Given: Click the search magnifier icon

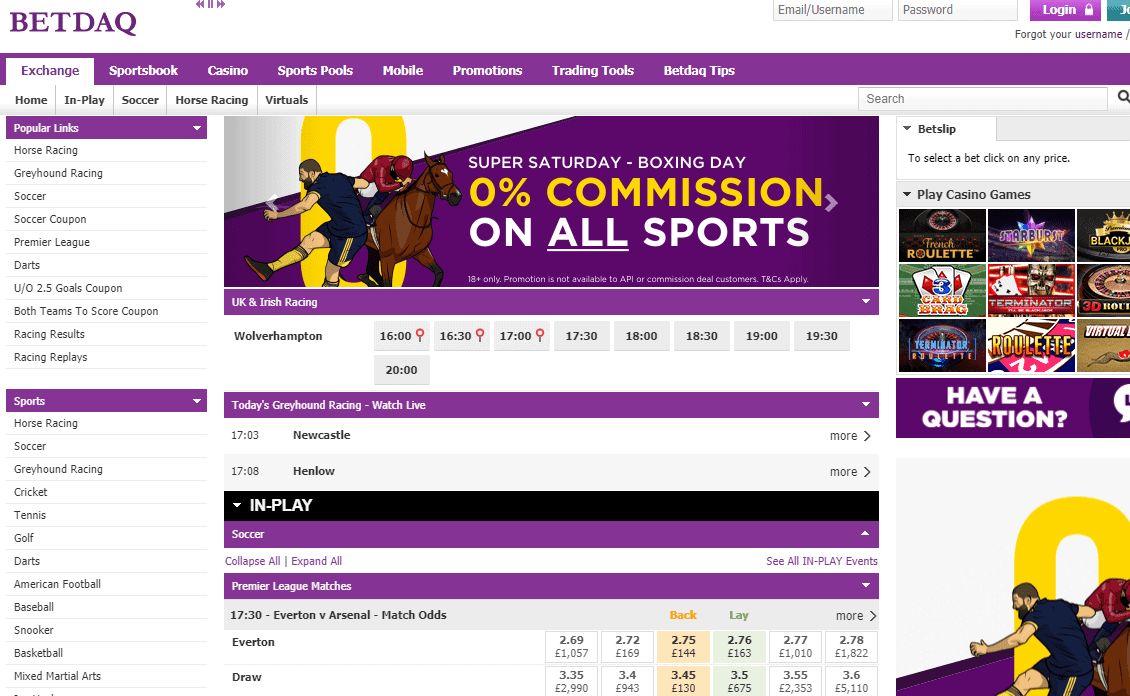Looking at the screenshot, I should 1124,97.
